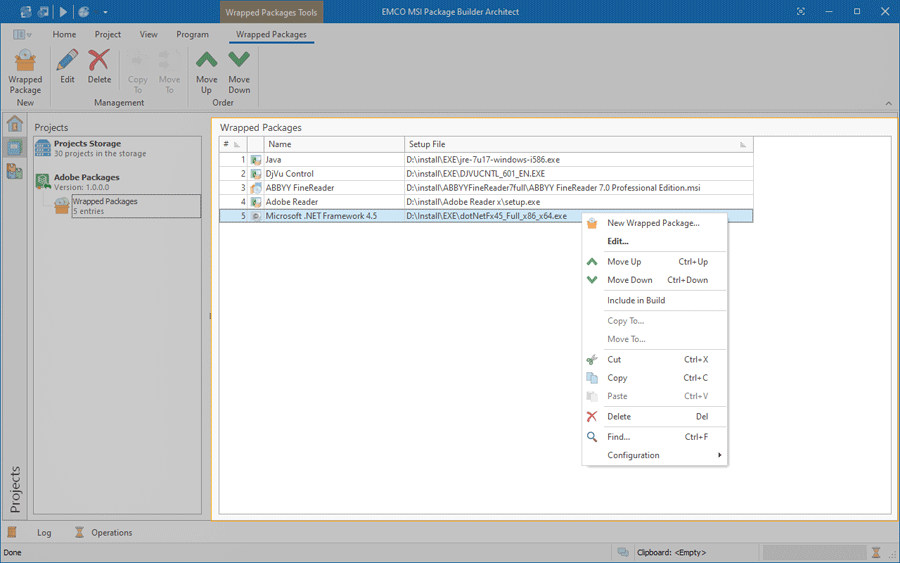This screenshot has width=900, height=563.
Task: Switch to Wrapped Packages ribbon tab
Action: point(271,34)
